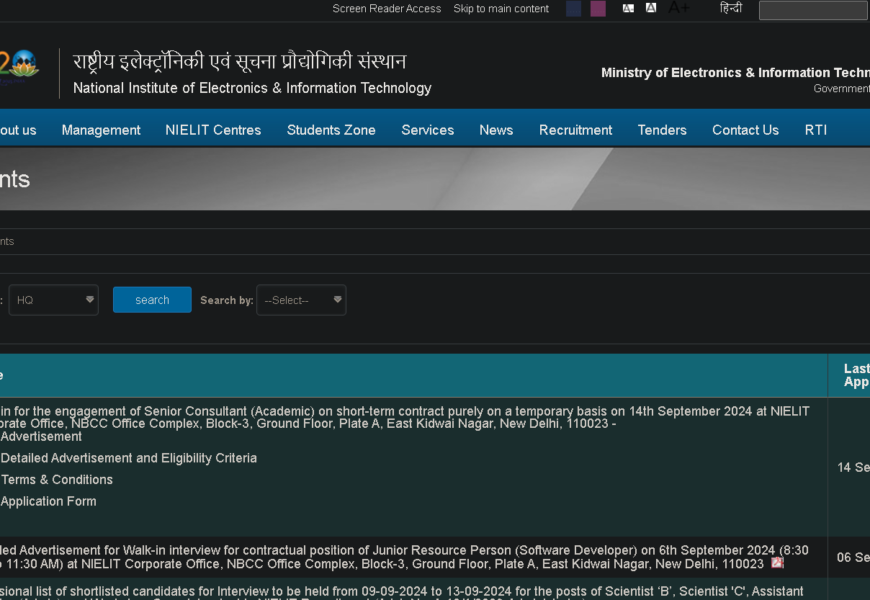The image size is (870, 600).
Task: Click Ministry of Electronics & Information Technology heading
Action: tap(735, 73)
